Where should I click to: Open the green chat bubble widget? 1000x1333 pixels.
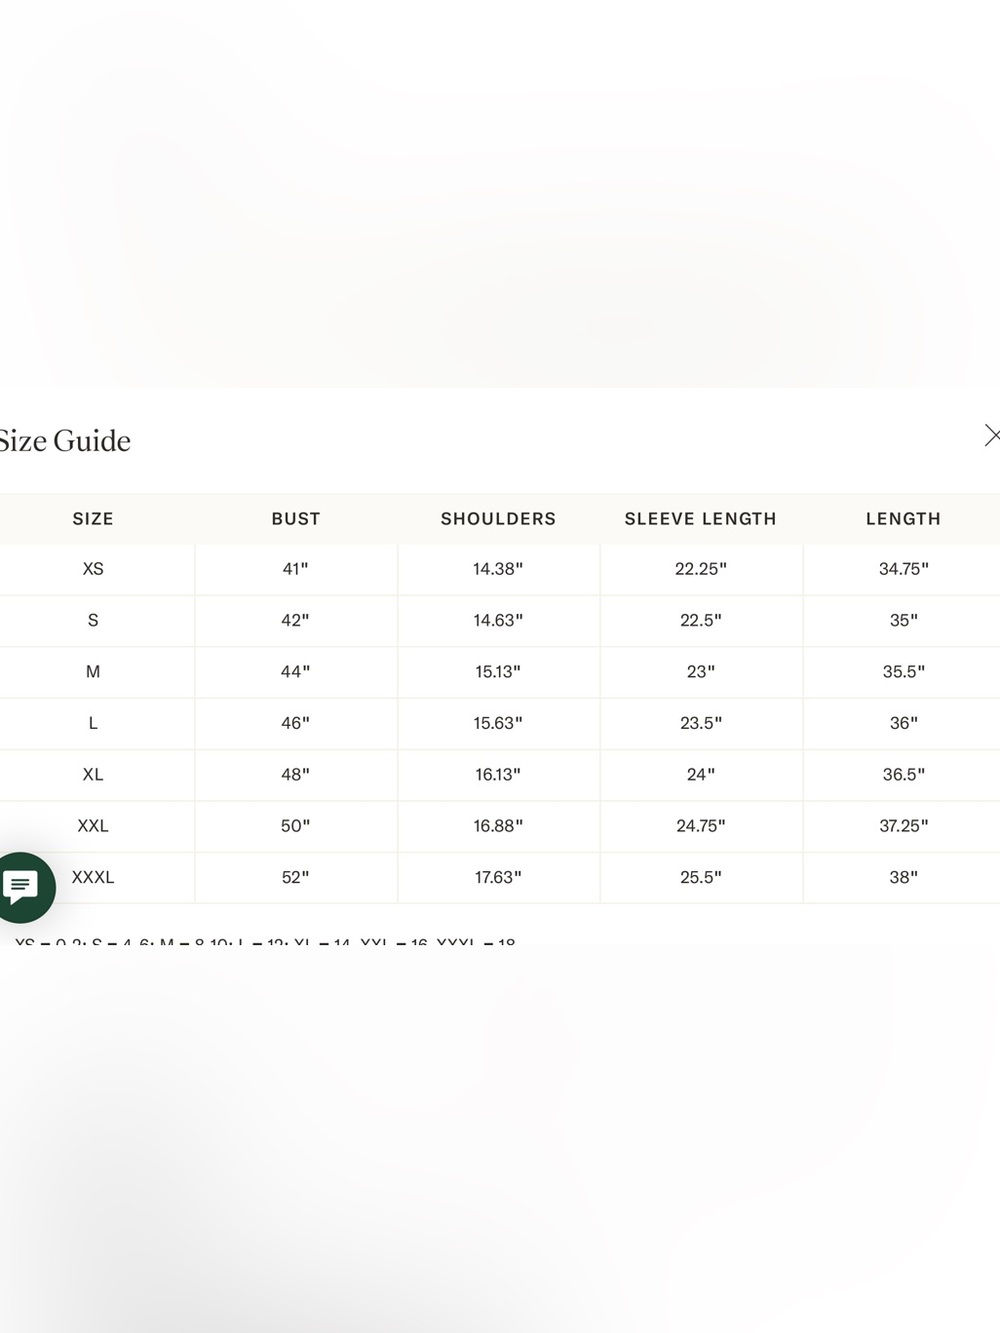click(22, 887)
